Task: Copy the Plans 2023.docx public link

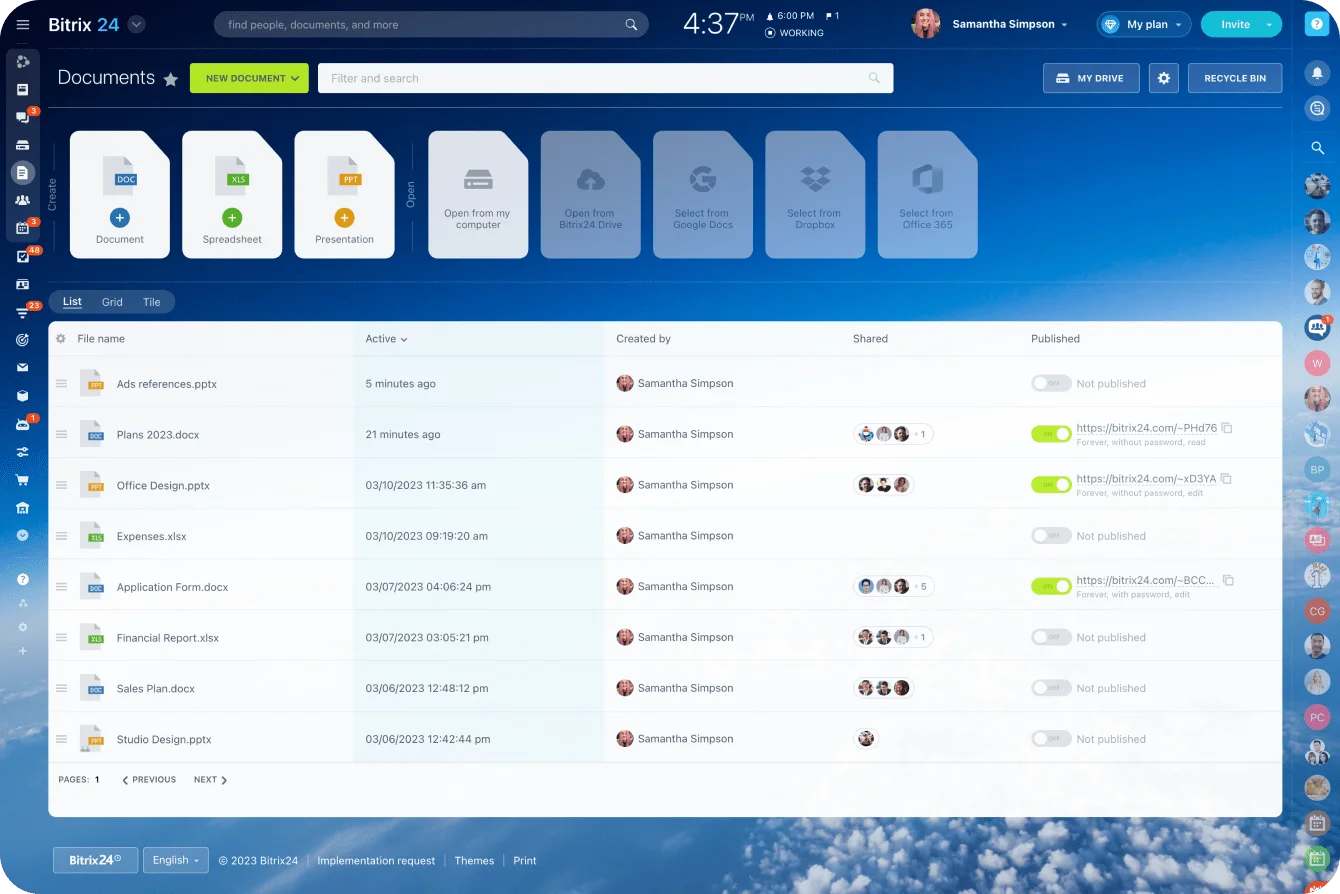Action: 1227,428
